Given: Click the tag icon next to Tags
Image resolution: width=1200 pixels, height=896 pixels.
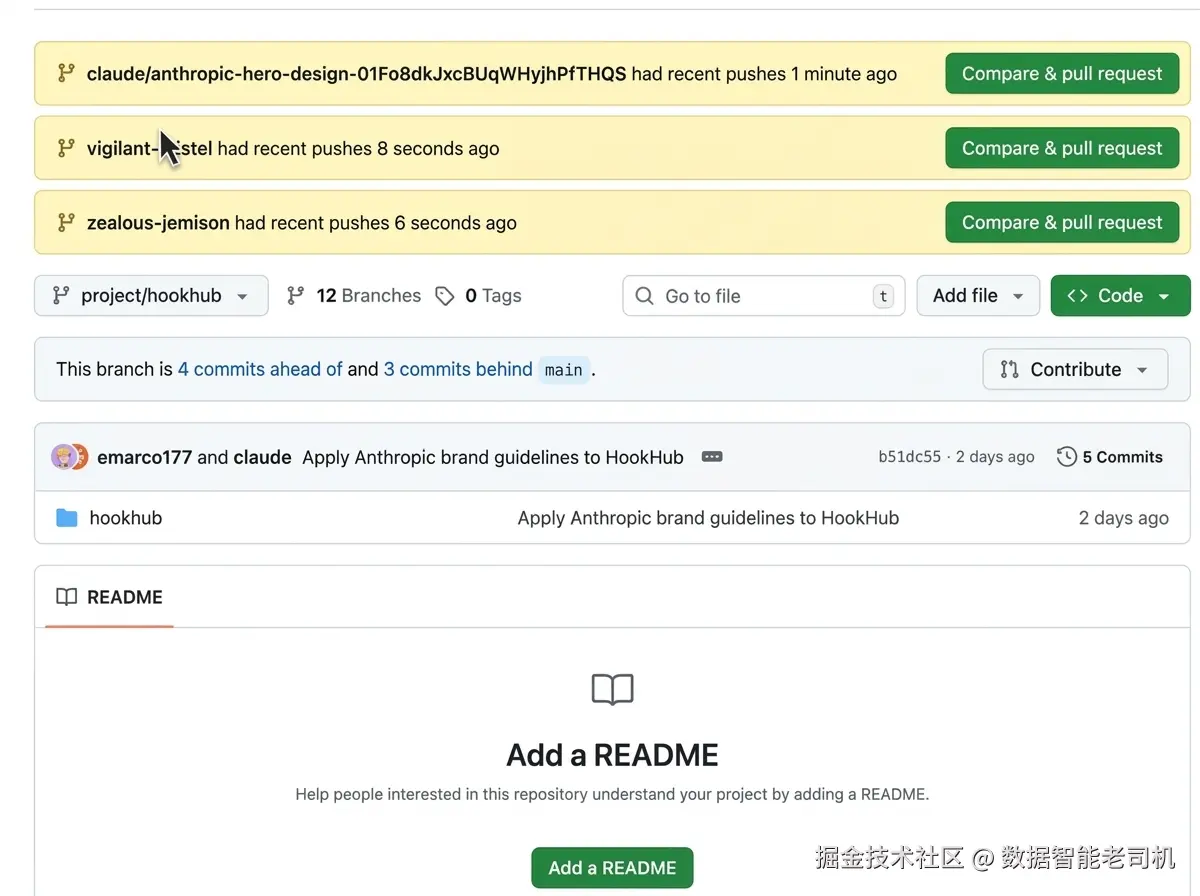Looking at the screenshot, I should coord(445,296).
